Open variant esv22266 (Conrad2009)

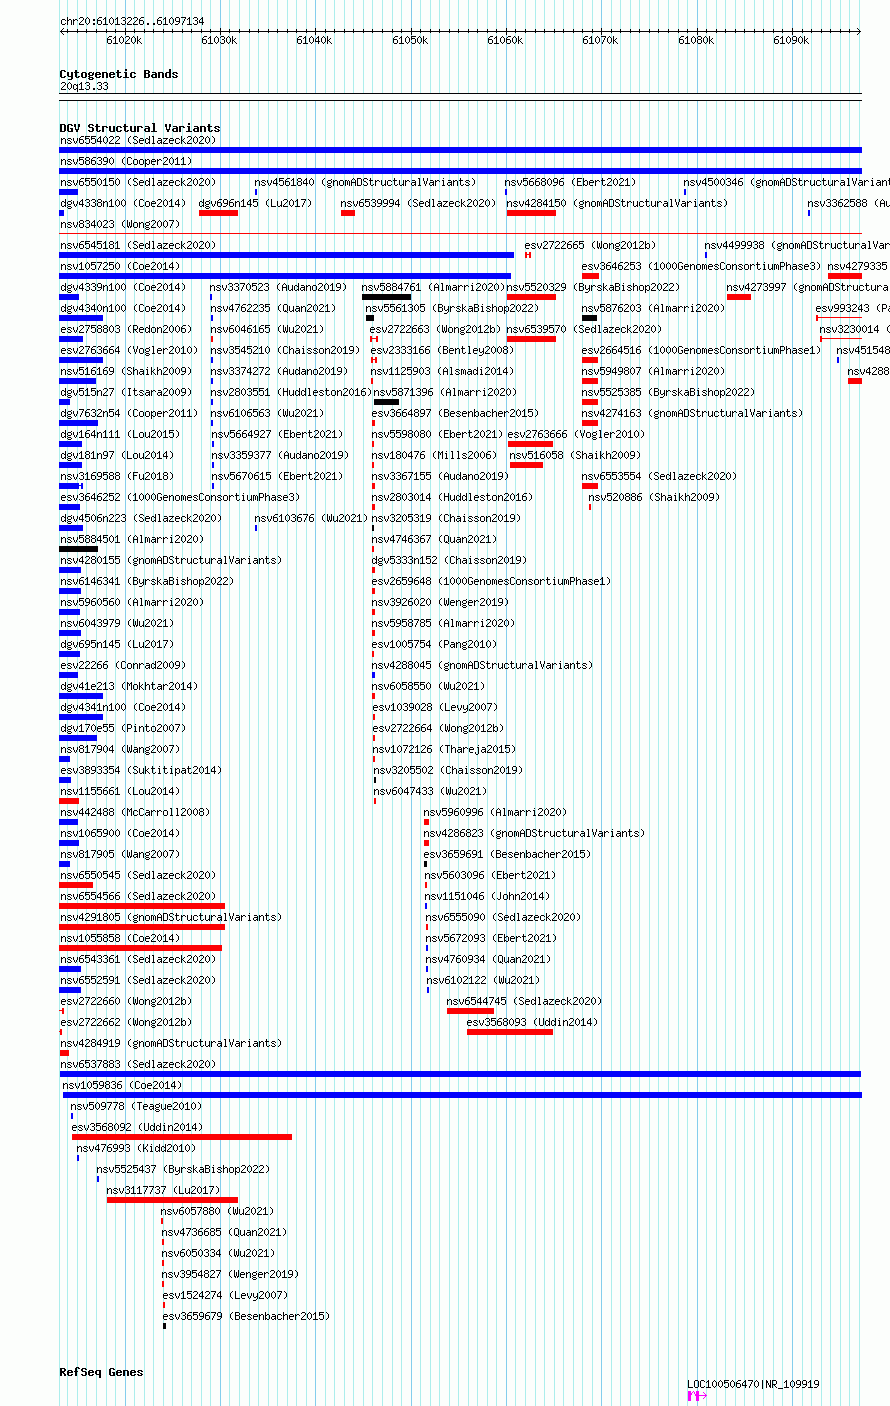point(123,665)
